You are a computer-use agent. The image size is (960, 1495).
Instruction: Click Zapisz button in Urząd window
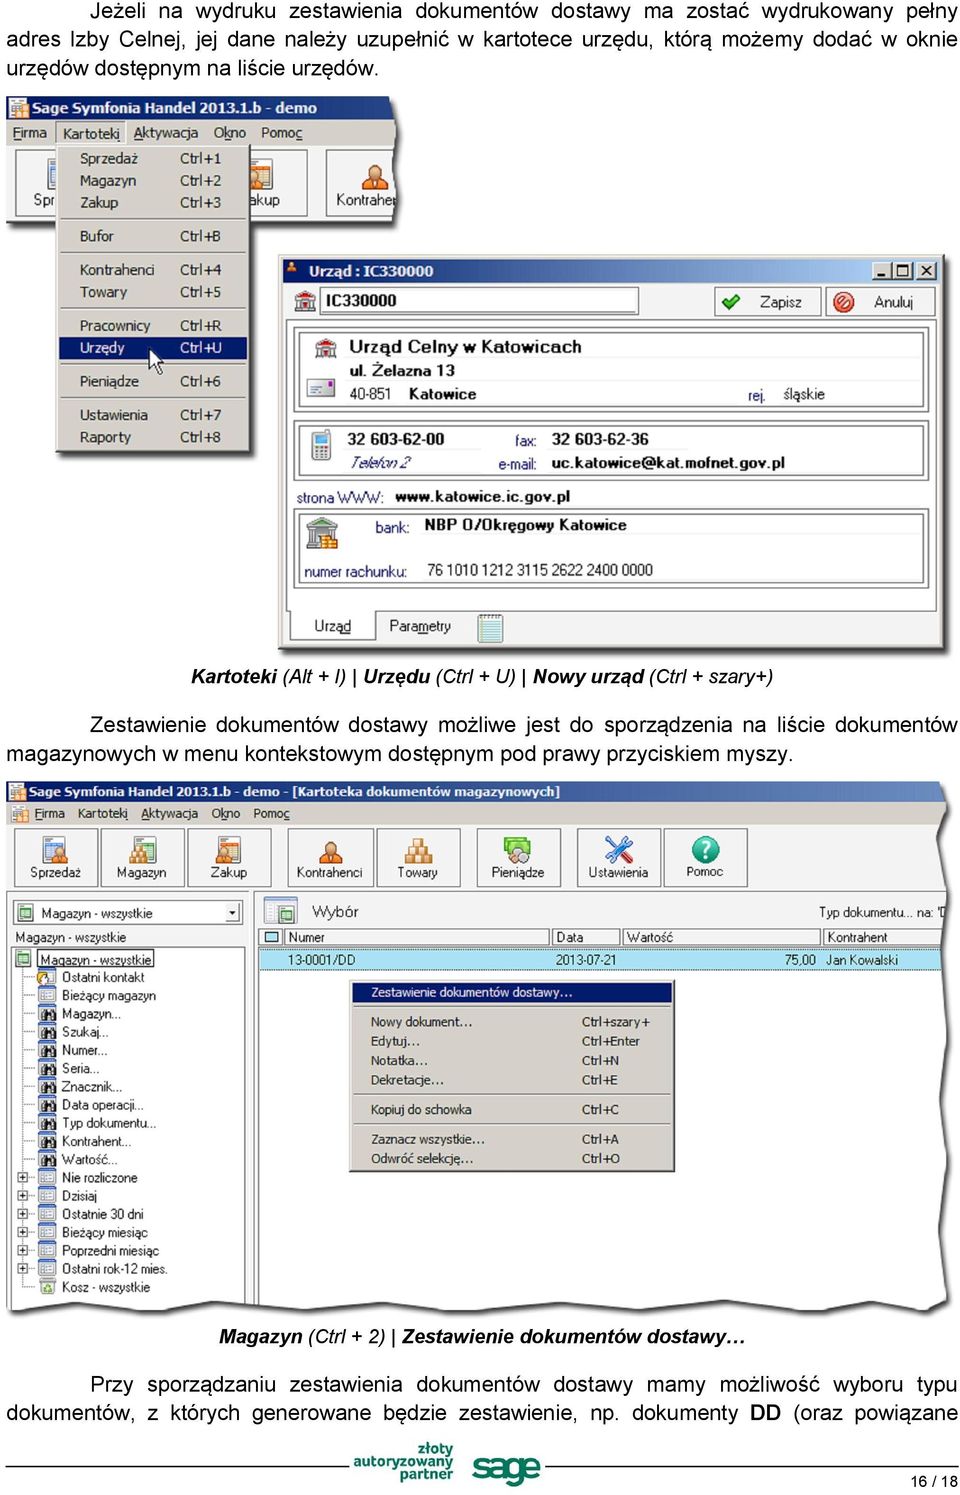tap(768, 302)
